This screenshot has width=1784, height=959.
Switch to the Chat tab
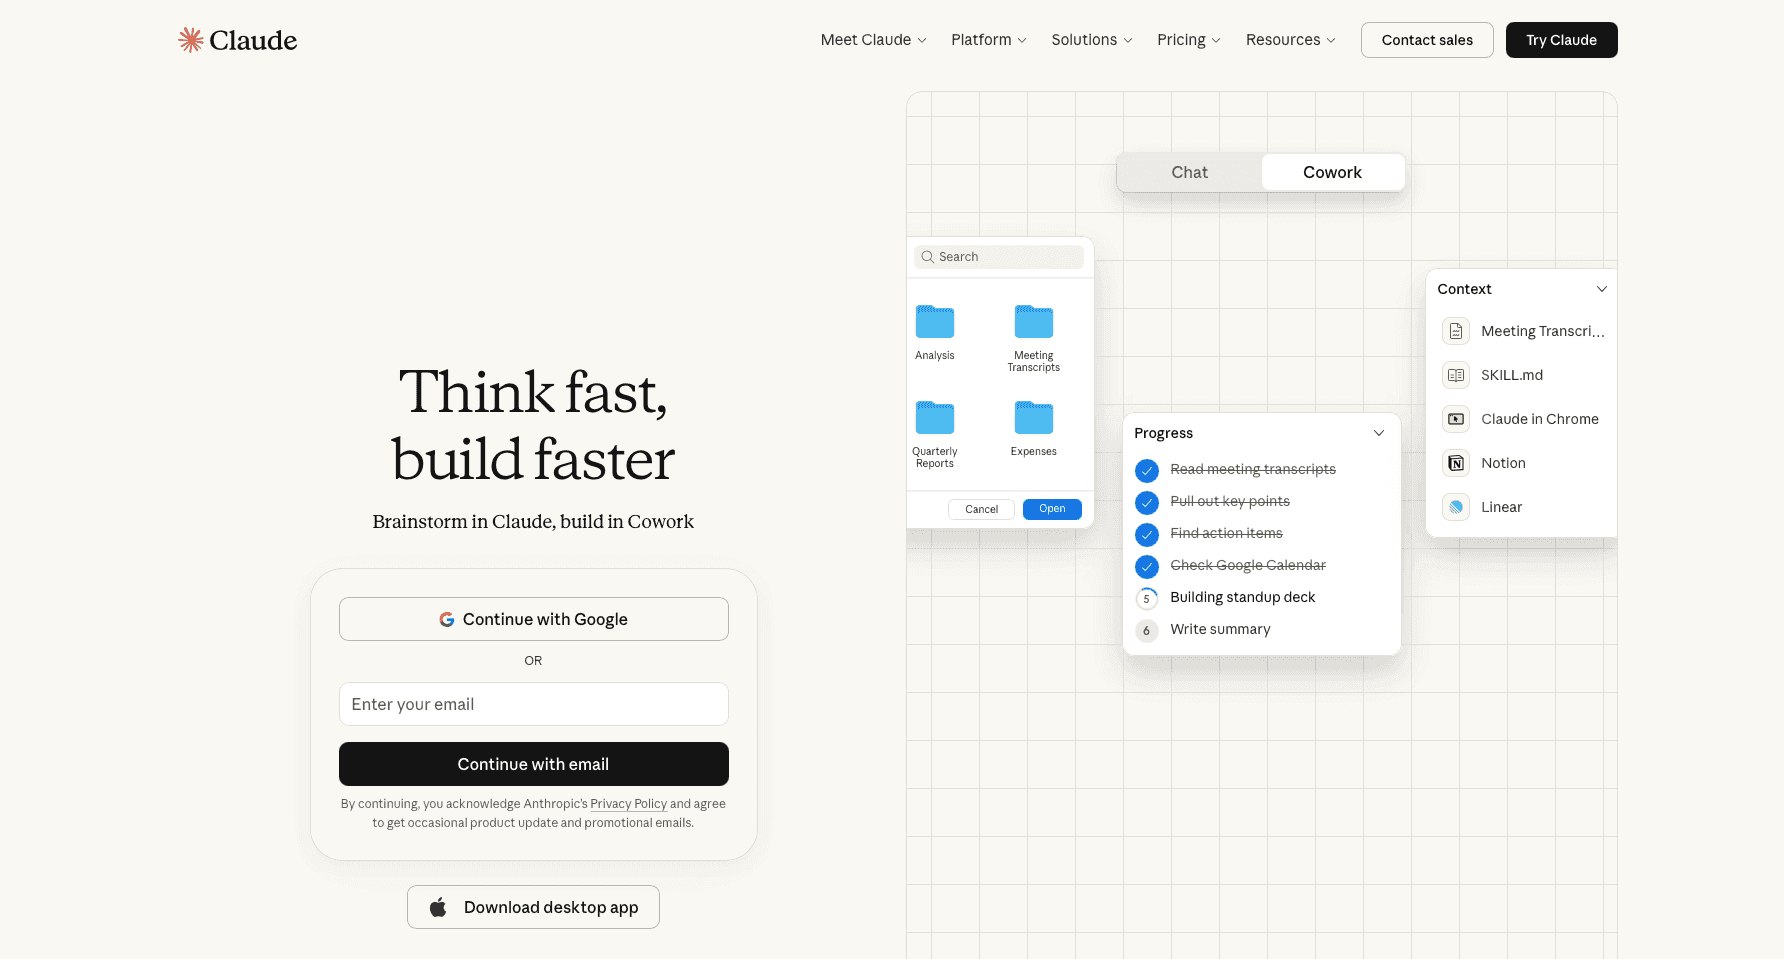click(x=1189, y=172)
